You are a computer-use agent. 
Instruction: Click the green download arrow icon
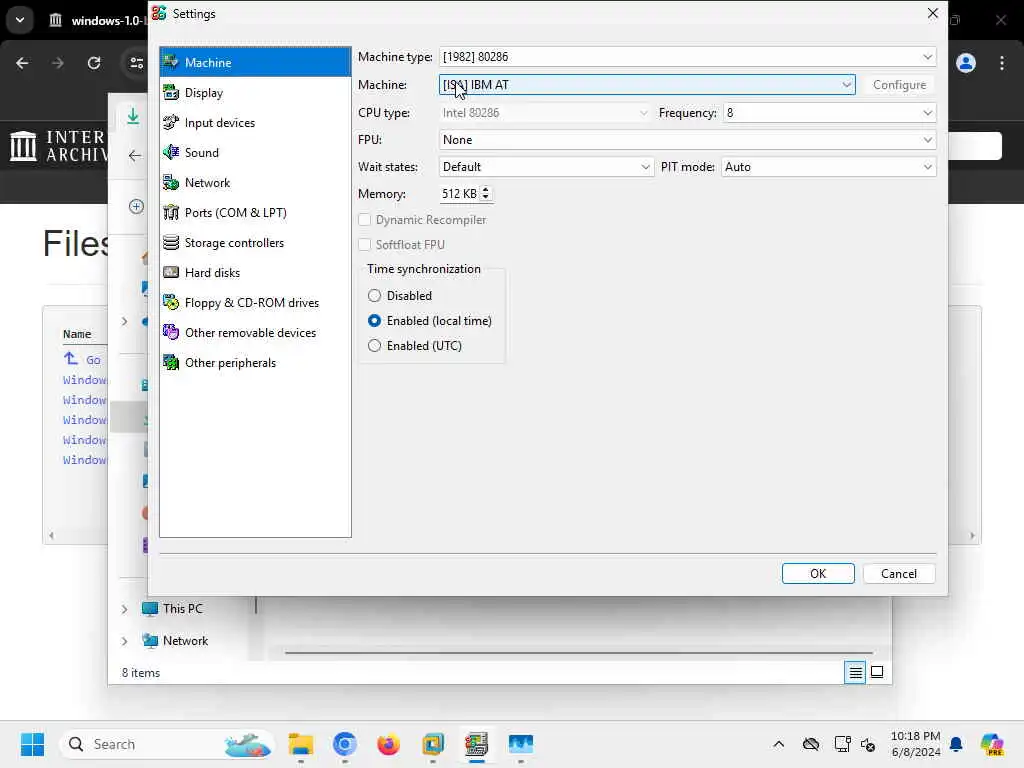click(133, 116)
